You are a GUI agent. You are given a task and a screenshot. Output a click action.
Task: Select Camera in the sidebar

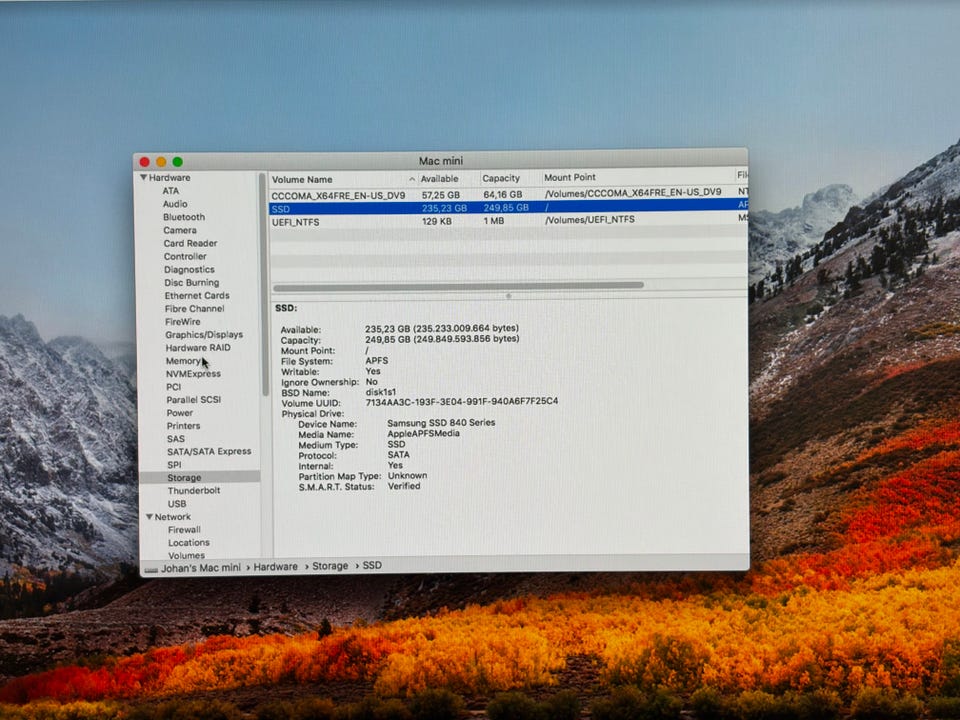pos(180,230)
